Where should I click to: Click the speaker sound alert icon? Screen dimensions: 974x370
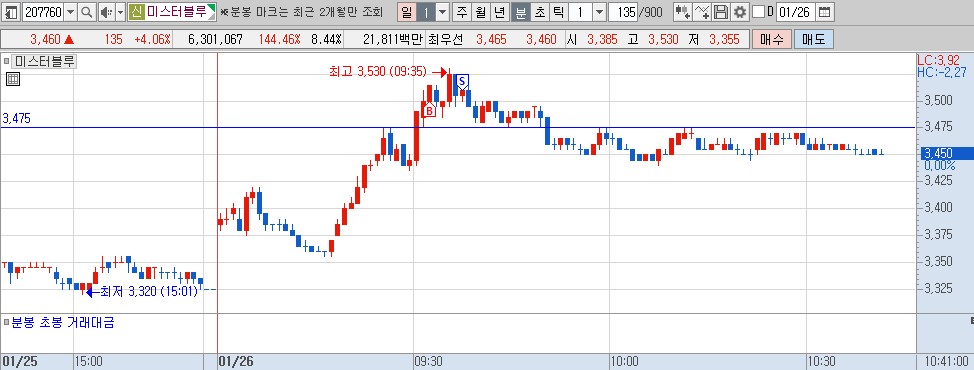pos(106,11)
